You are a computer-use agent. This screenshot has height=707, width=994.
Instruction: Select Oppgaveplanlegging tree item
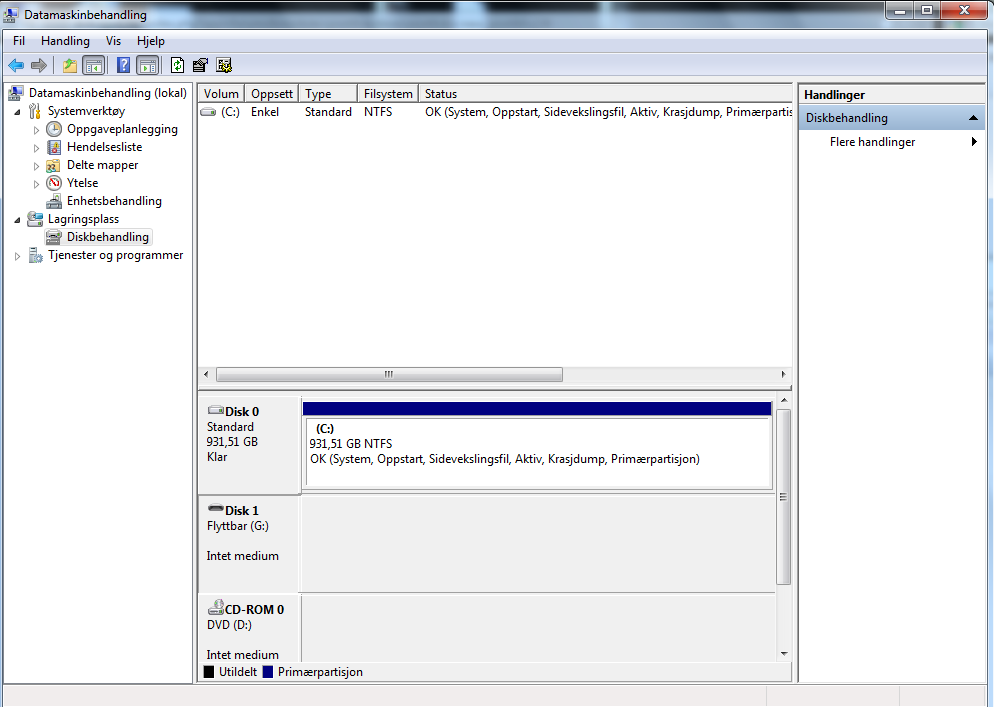click(x=122, y=129)
